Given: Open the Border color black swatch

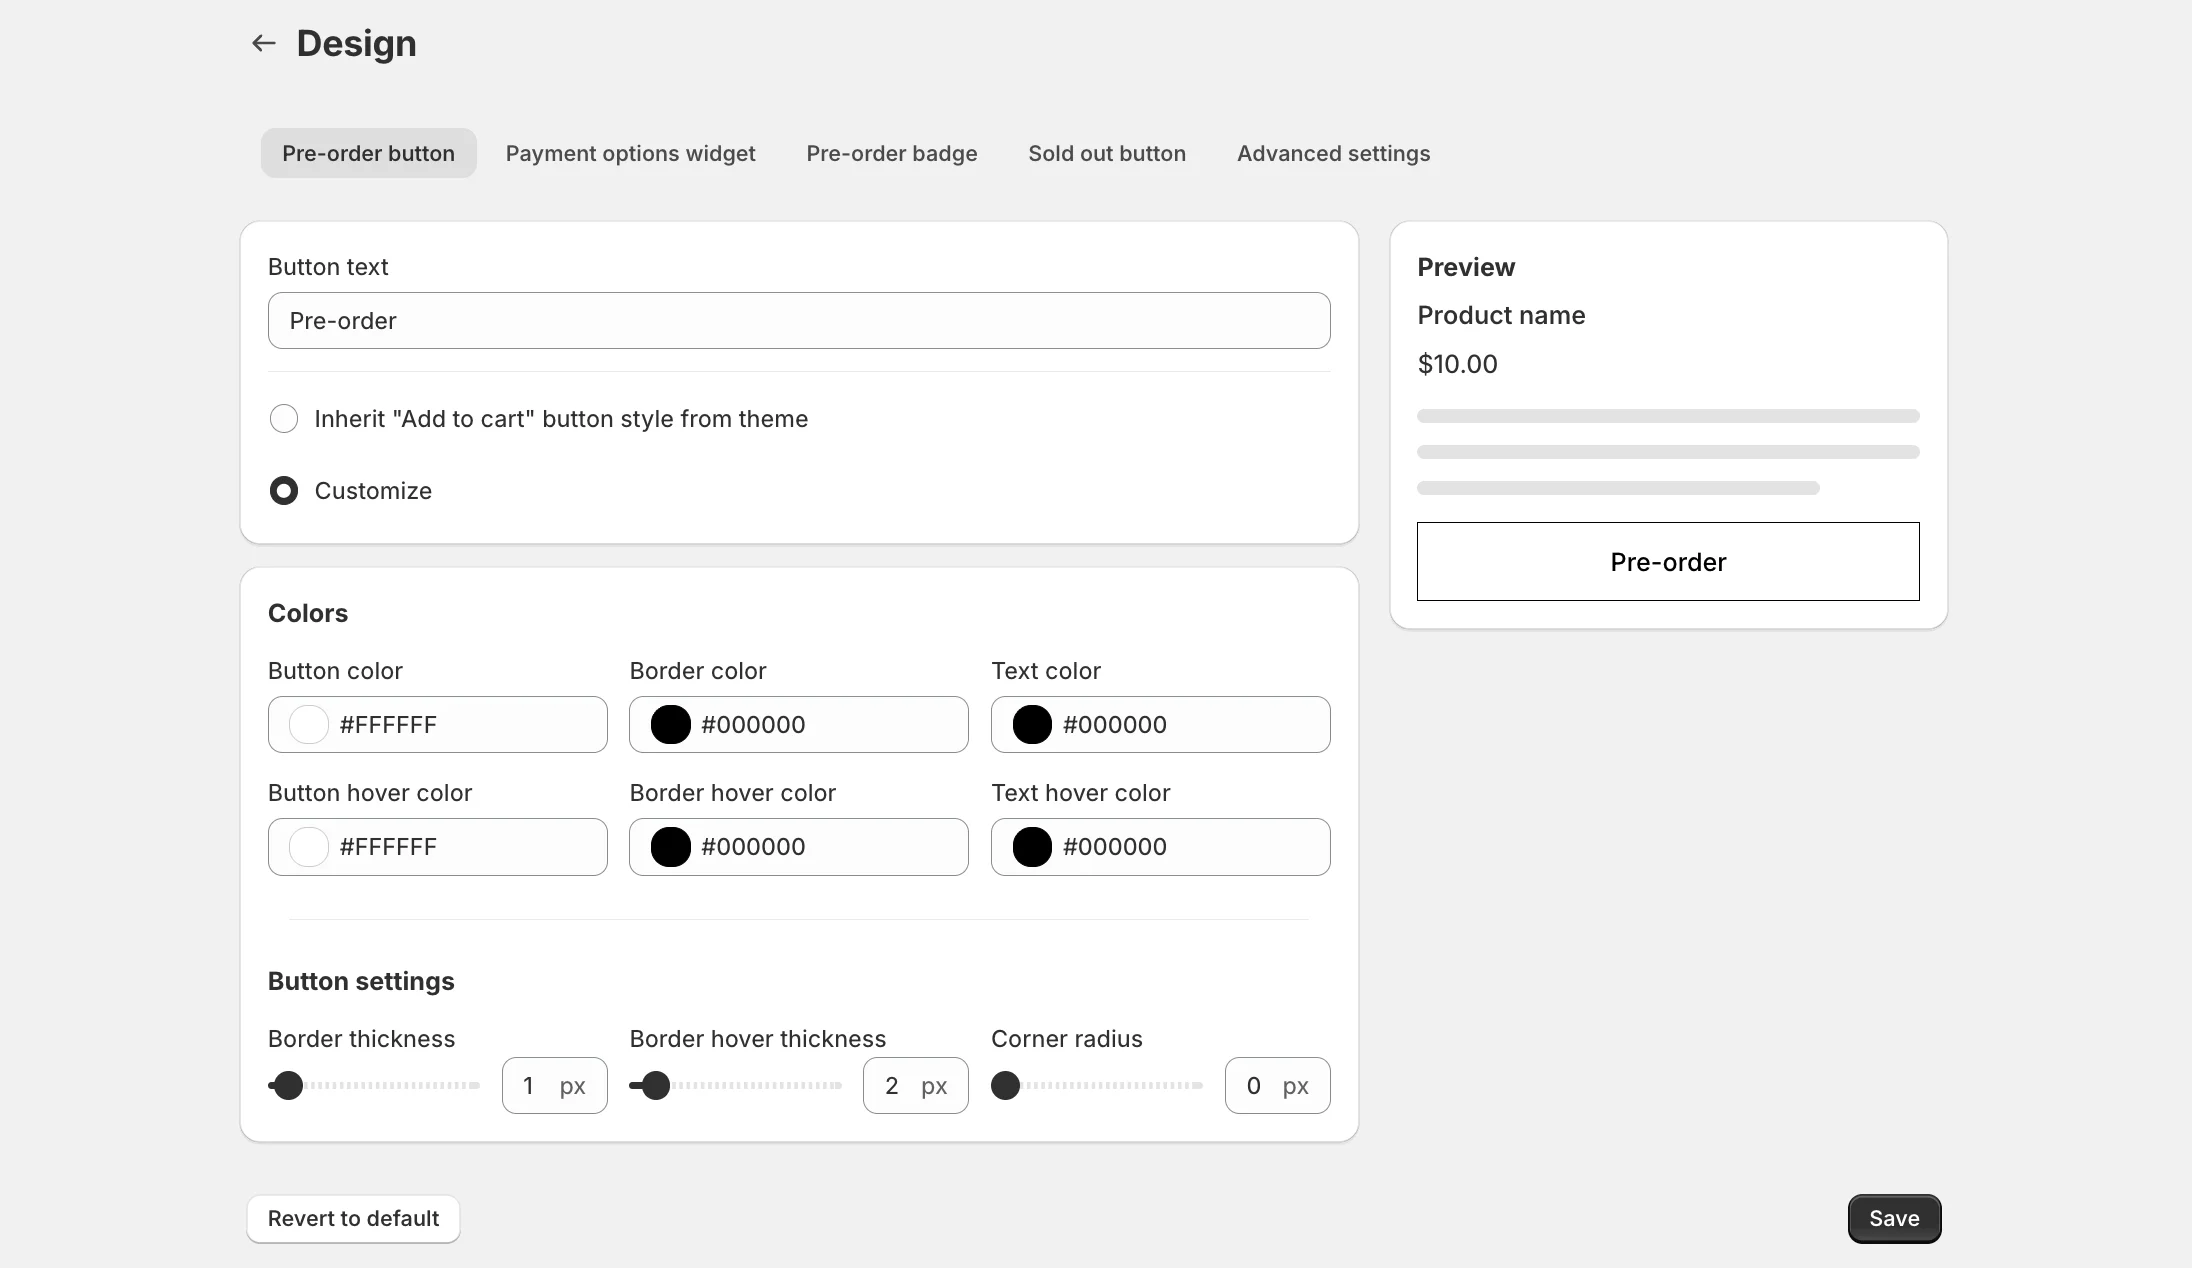Looking at the screenshot, I should tap(670, 725).
